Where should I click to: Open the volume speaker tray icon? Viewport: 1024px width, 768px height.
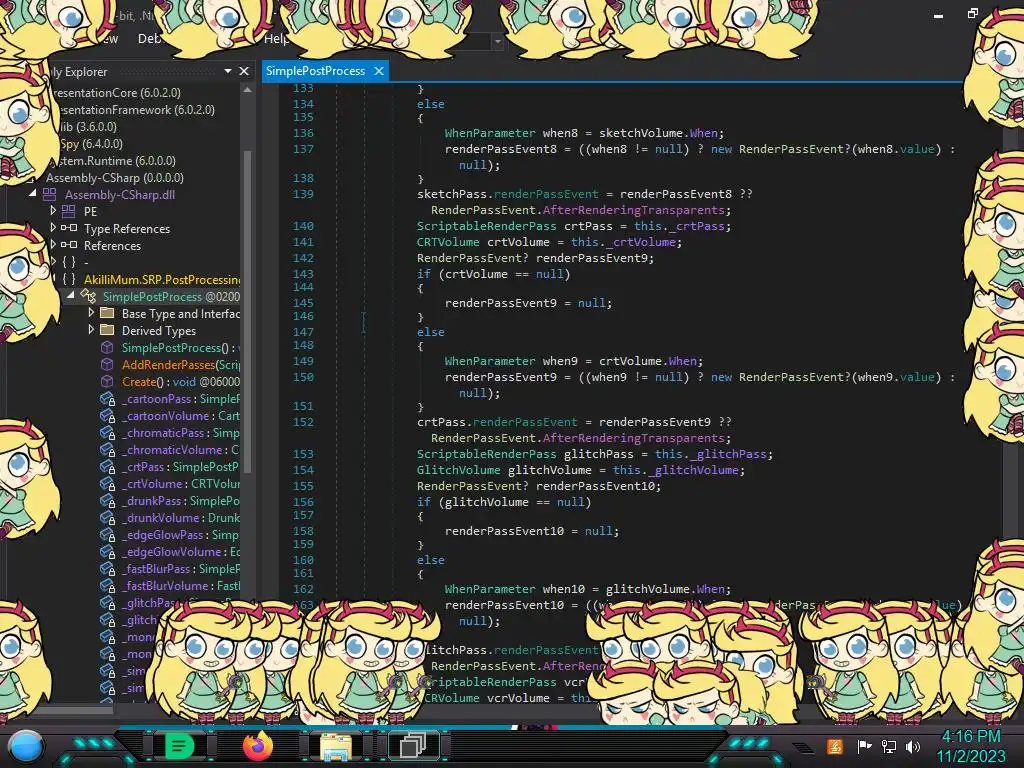[x=913, y=746]
